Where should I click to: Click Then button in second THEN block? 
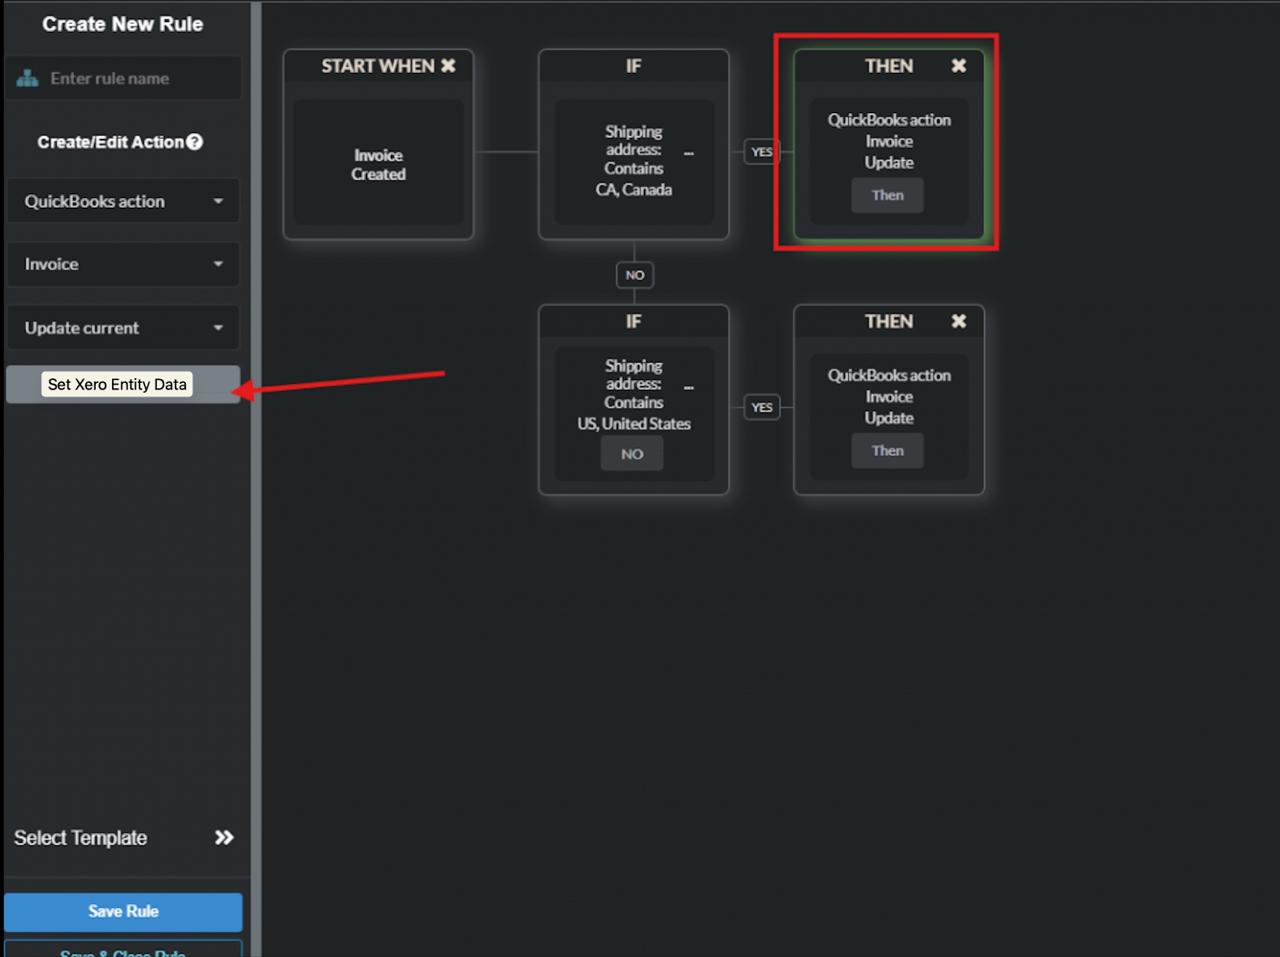pos(887,451)
